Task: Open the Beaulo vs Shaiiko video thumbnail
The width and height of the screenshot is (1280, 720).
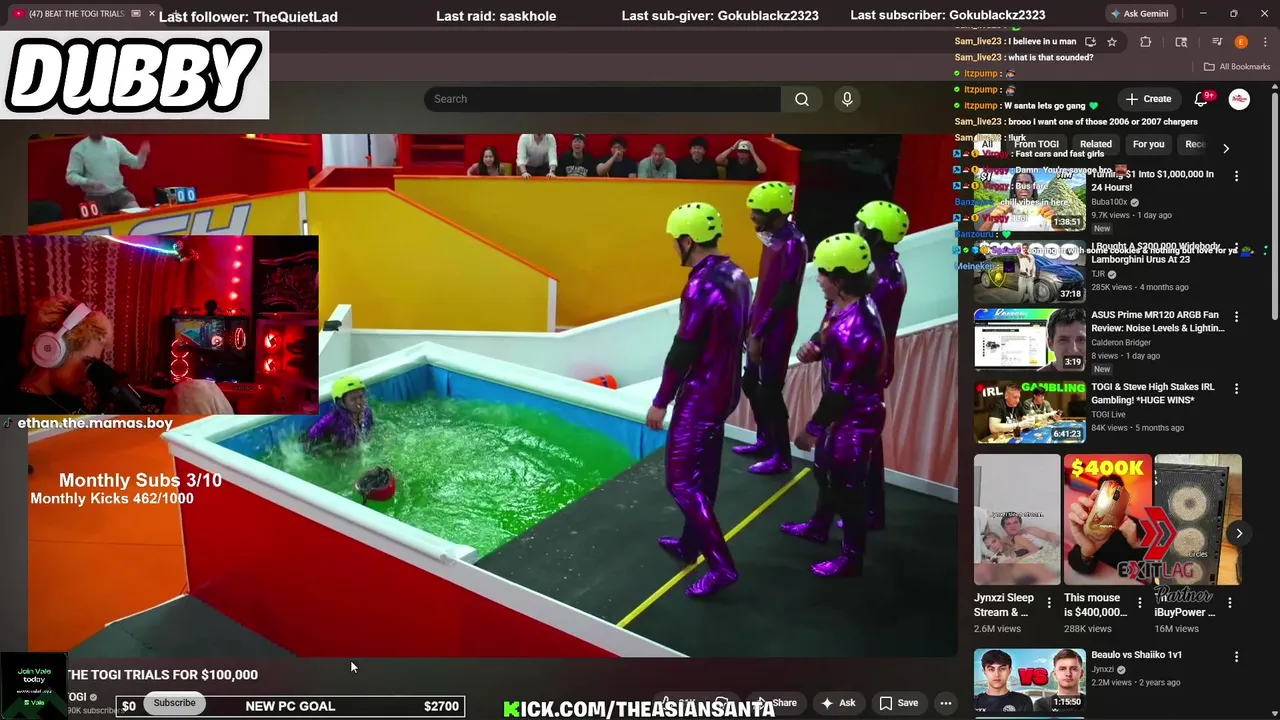Action: coord(1029,680)
